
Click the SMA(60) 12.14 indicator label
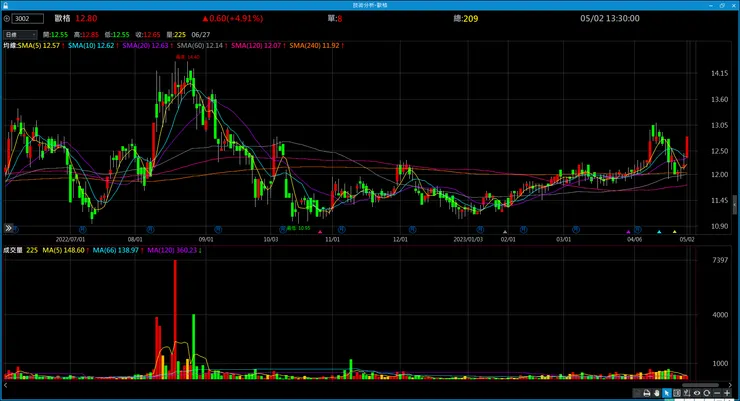coord(200,45)
